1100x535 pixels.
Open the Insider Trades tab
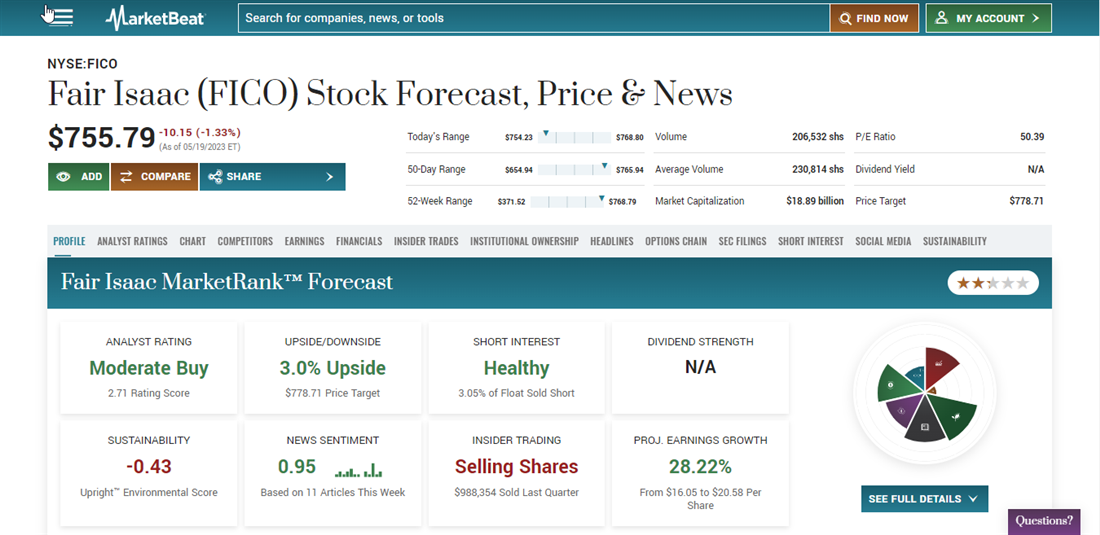[426, 241]
